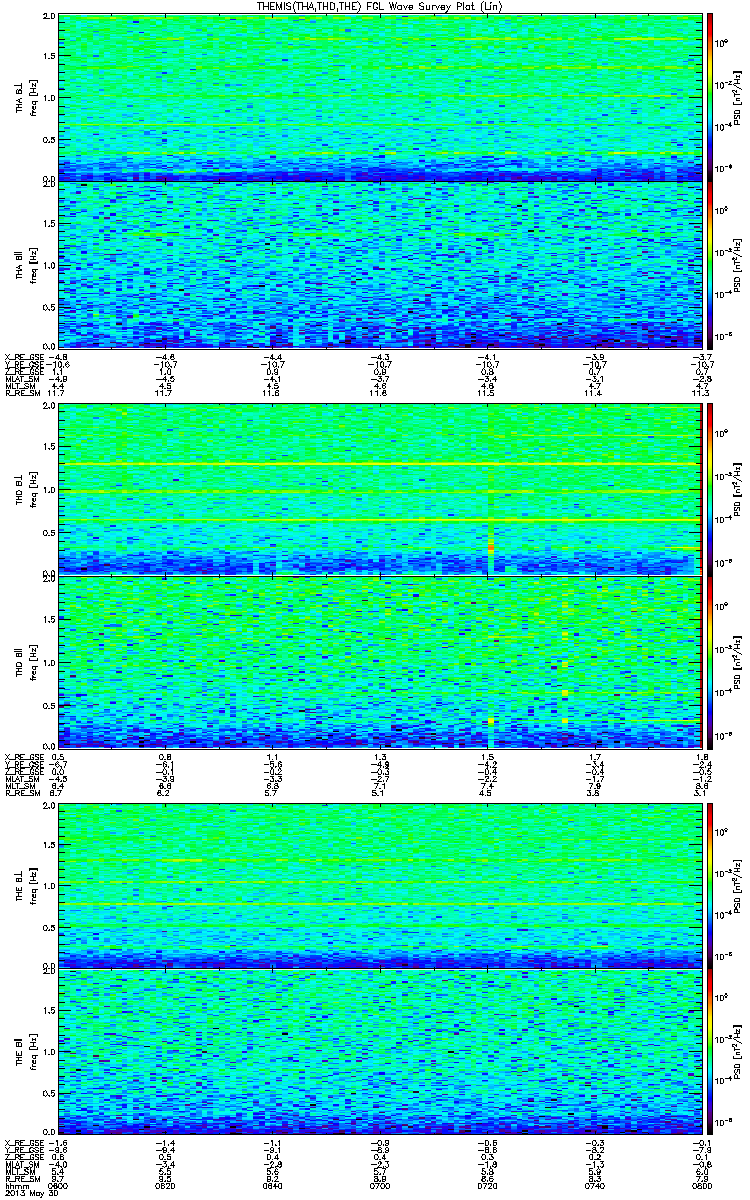750x1200 pixels.
Task: Click X_RE_GSE row label below THA panels
Action: pyautogui.click(x=23, y=356)
